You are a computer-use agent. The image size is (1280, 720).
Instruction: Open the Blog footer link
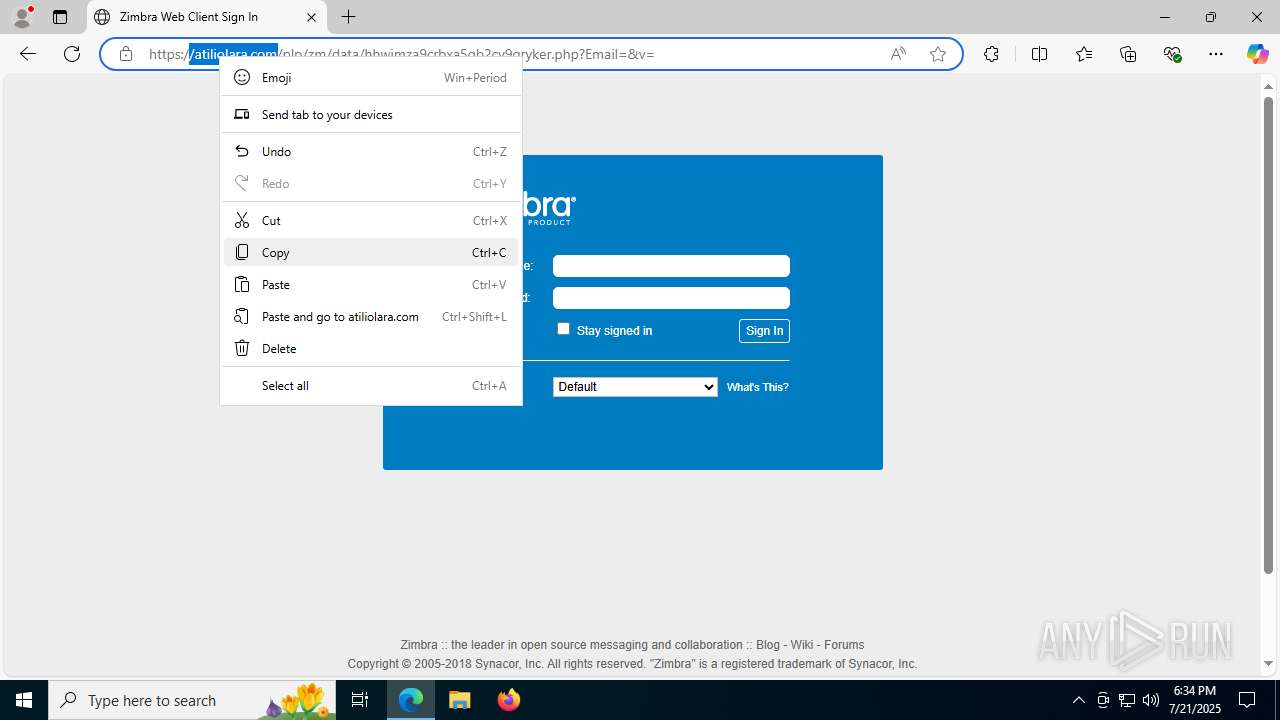768,645
